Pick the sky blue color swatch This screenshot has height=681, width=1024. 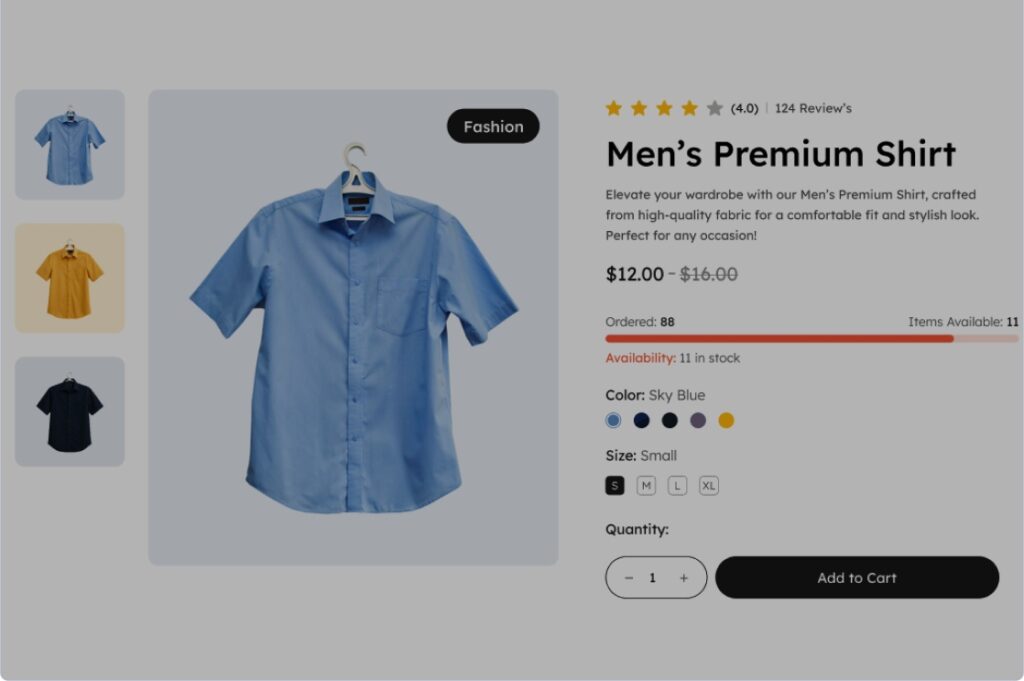pyautogui.click(x=613, y=420)
